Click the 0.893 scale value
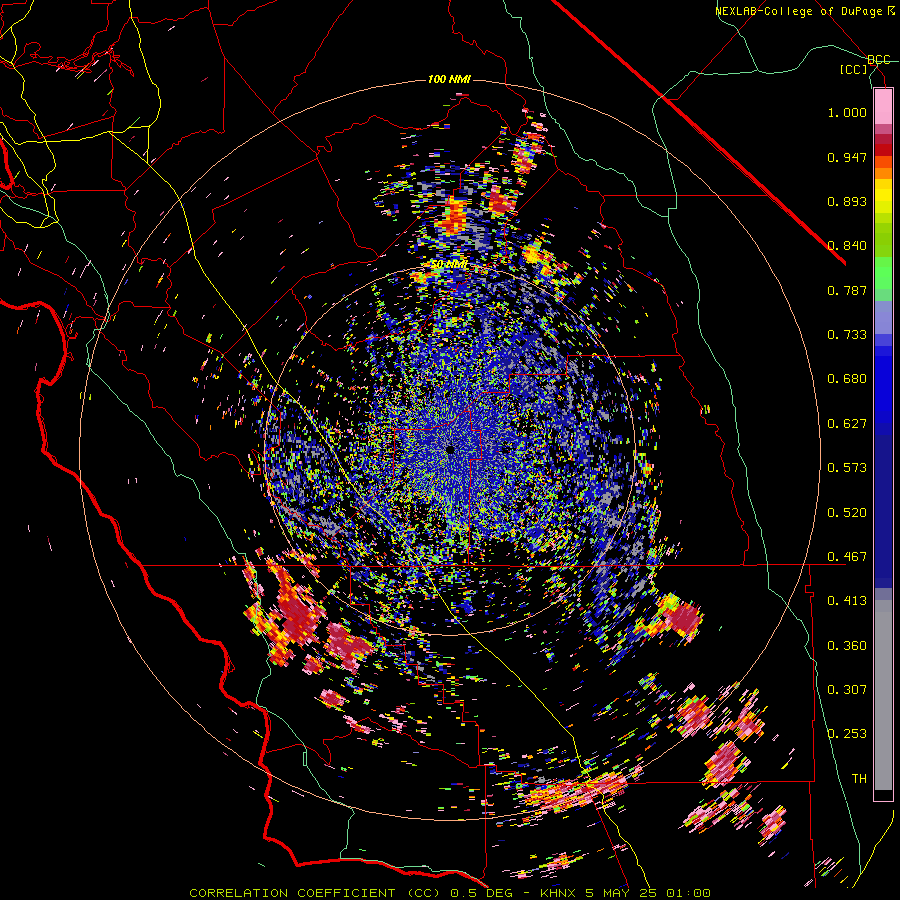Screen dimensions: 900x900 click(x=847, y=201)
